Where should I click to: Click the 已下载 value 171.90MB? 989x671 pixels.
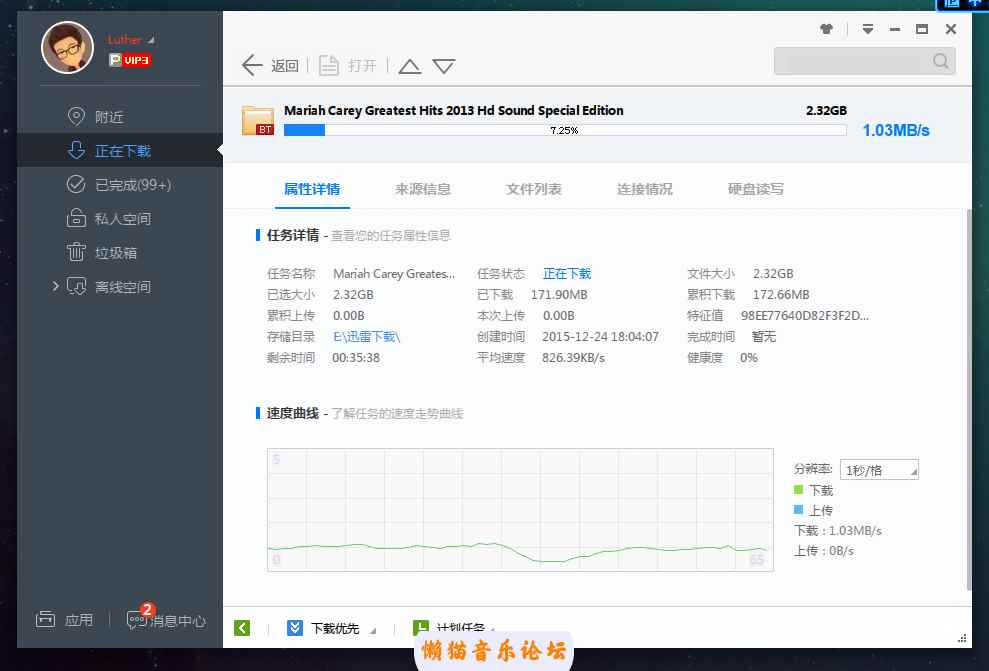[x=559, y=294]
